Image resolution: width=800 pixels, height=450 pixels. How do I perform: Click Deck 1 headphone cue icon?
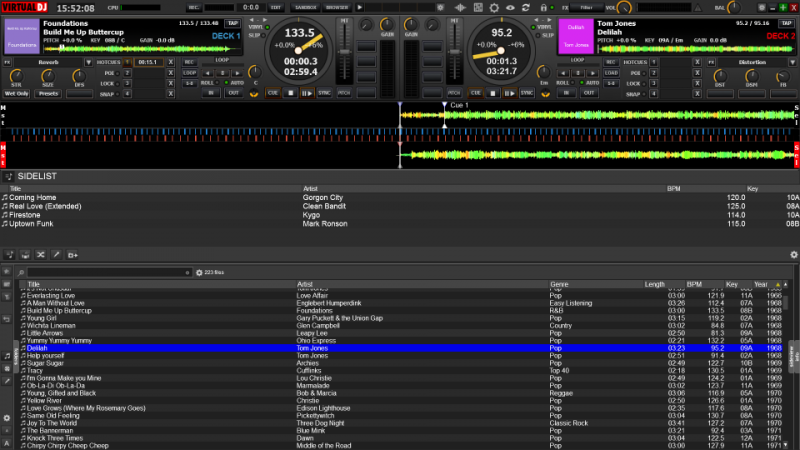pos(254,94)
